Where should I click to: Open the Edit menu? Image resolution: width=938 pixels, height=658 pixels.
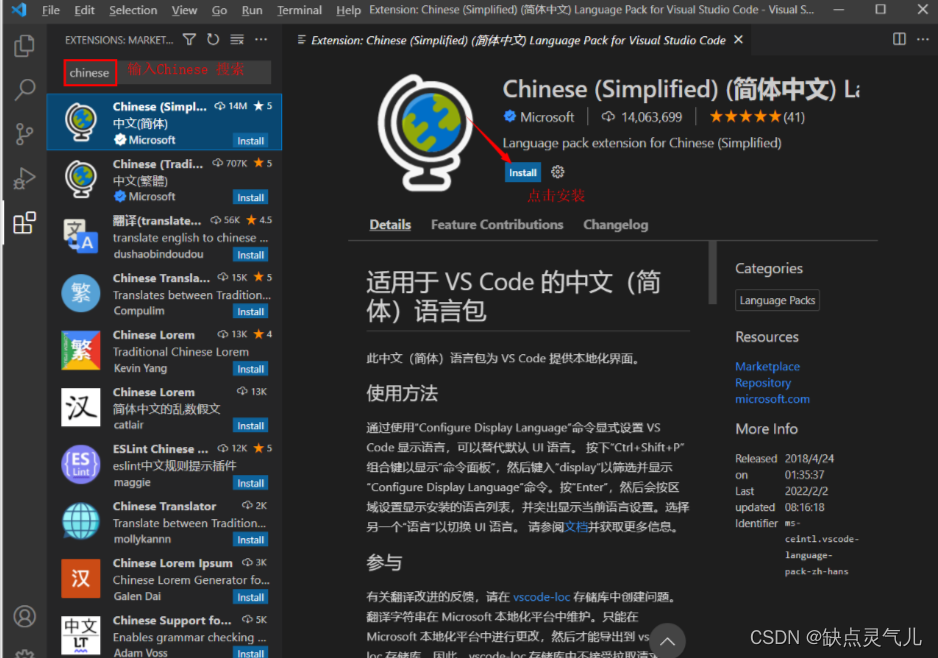84,10
